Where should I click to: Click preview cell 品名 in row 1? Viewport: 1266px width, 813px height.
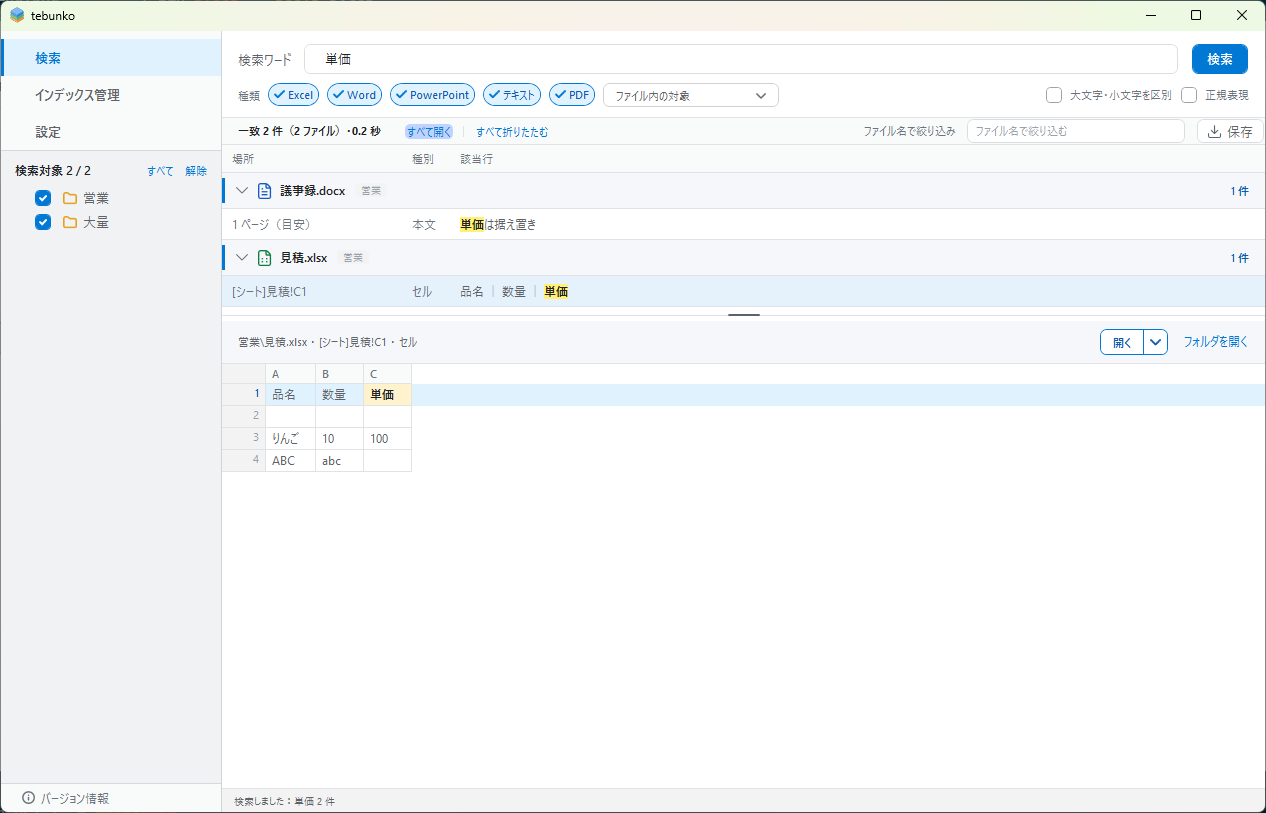(290, 394)
